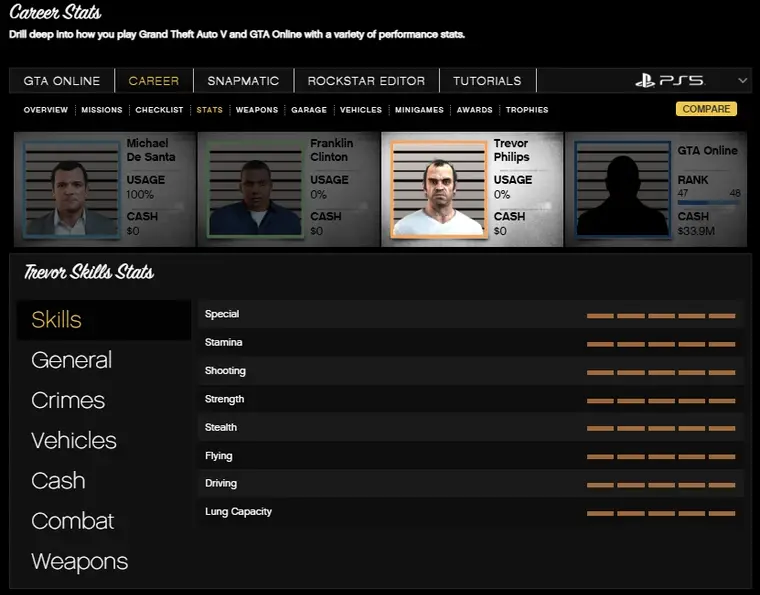The height and width of the screenshot is (595, 760).
Task: Open the AWARDS section
Action: point(475,110)
